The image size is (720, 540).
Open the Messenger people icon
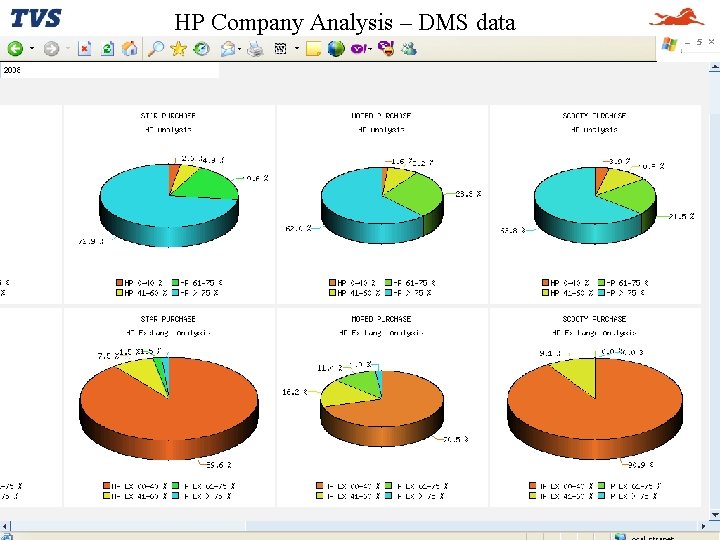pyautogui.click(x=409, y=49)
